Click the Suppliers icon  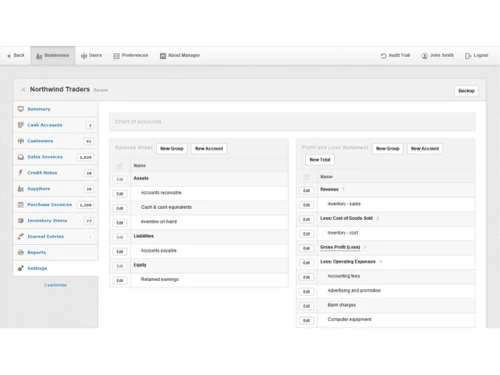pos(21,189)
